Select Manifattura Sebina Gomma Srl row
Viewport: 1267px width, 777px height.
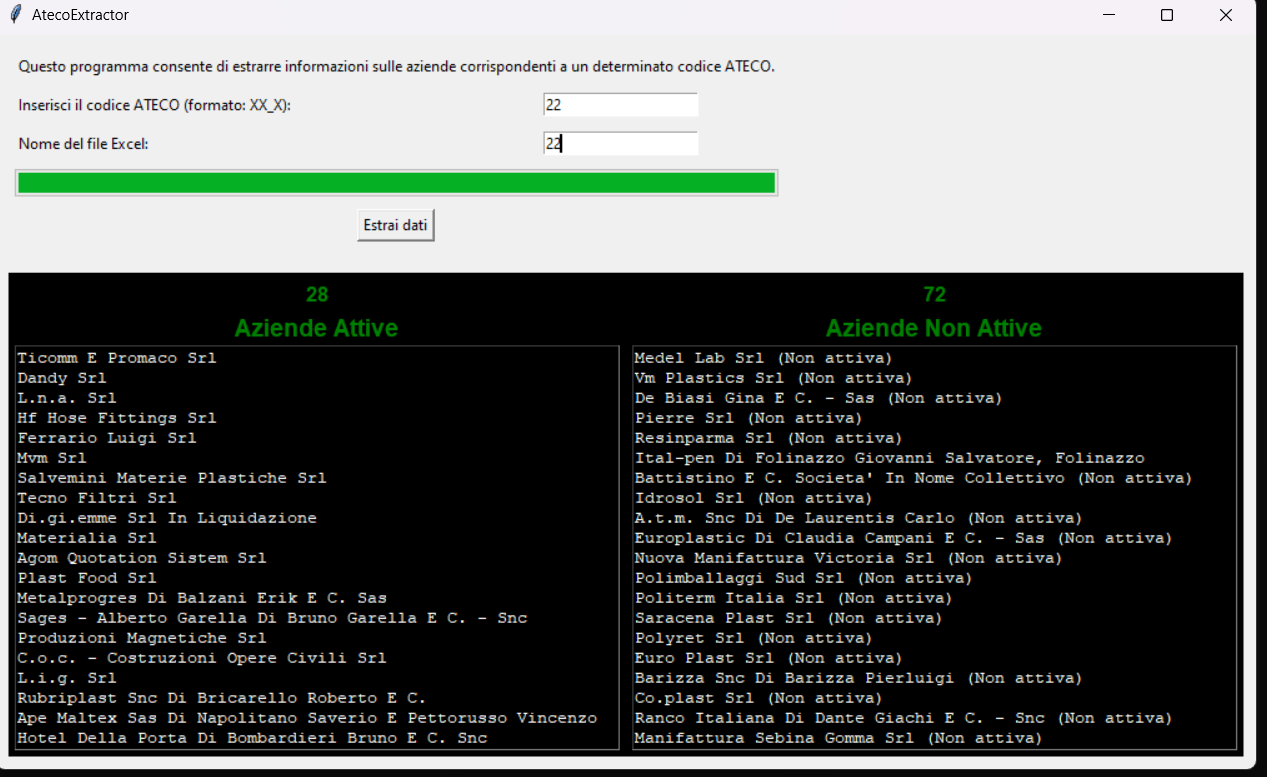click(x=934, y=738)
